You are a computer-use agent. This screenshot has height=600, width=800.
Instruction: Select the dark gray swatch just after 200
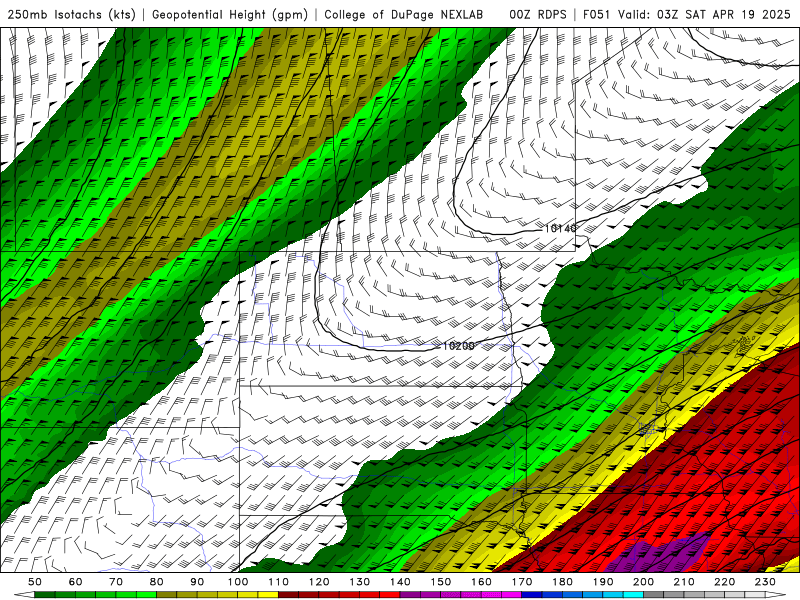654,595
